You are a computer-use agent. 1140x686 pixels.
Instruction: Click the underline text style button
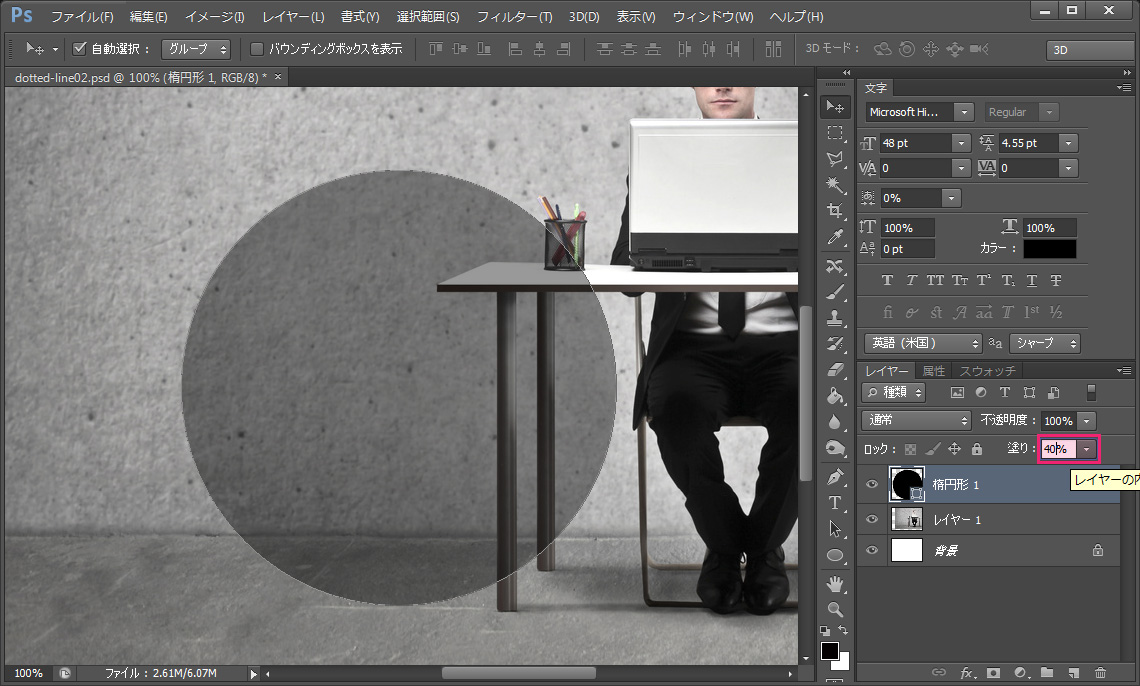pos(1032,281)
